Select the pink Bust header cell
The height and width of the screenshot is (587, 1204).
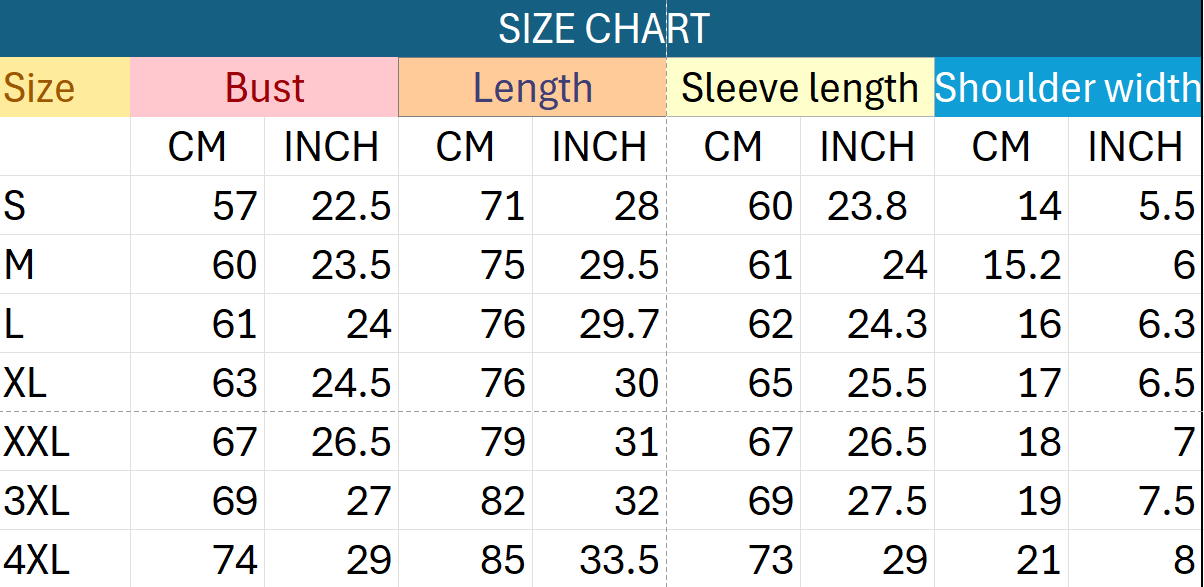(x=264, y=88)
